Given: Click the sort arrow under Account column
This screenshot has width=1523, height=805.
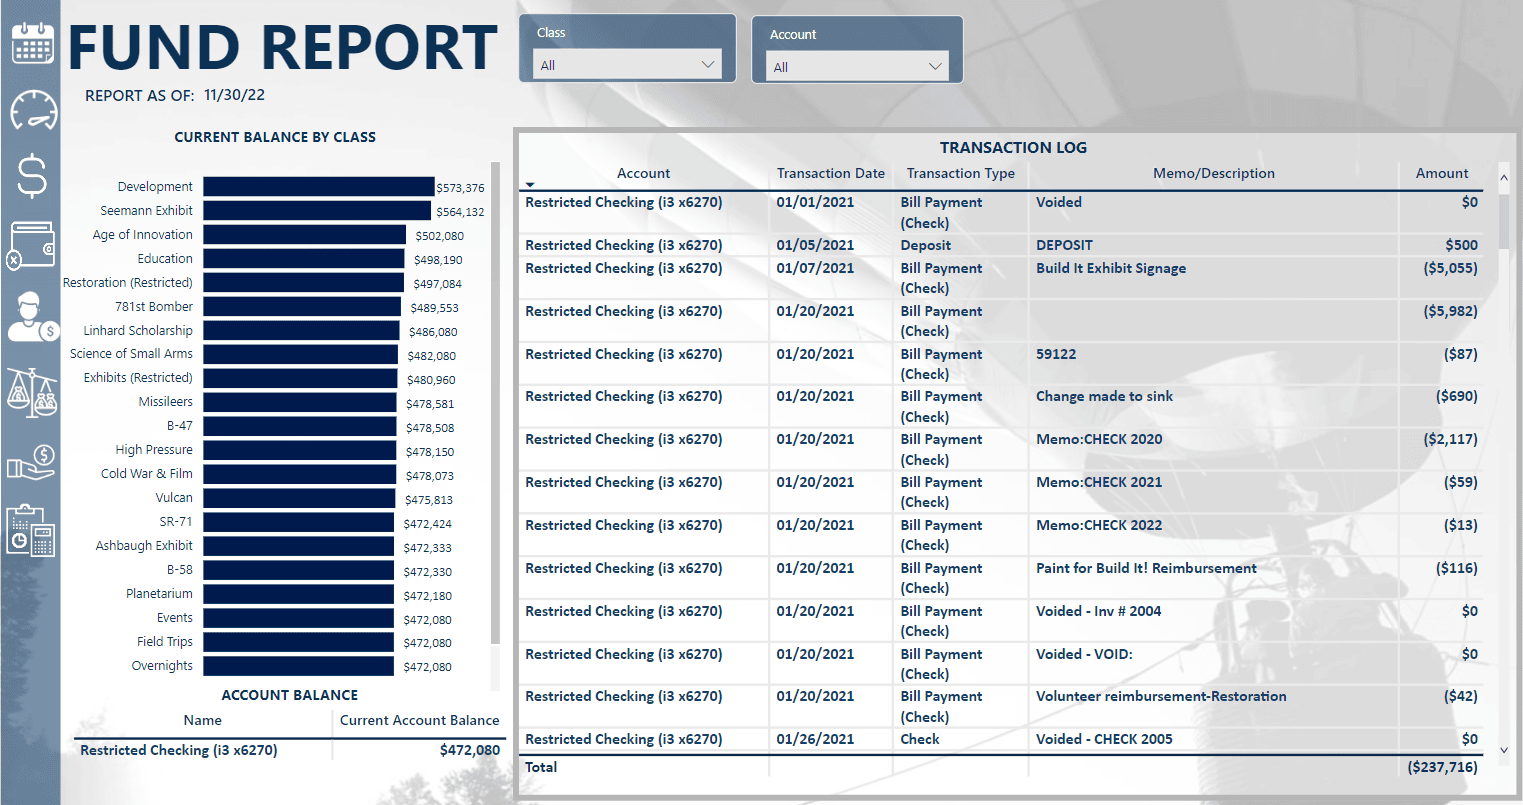Looking at the screenshot, I should coord(530,185).
